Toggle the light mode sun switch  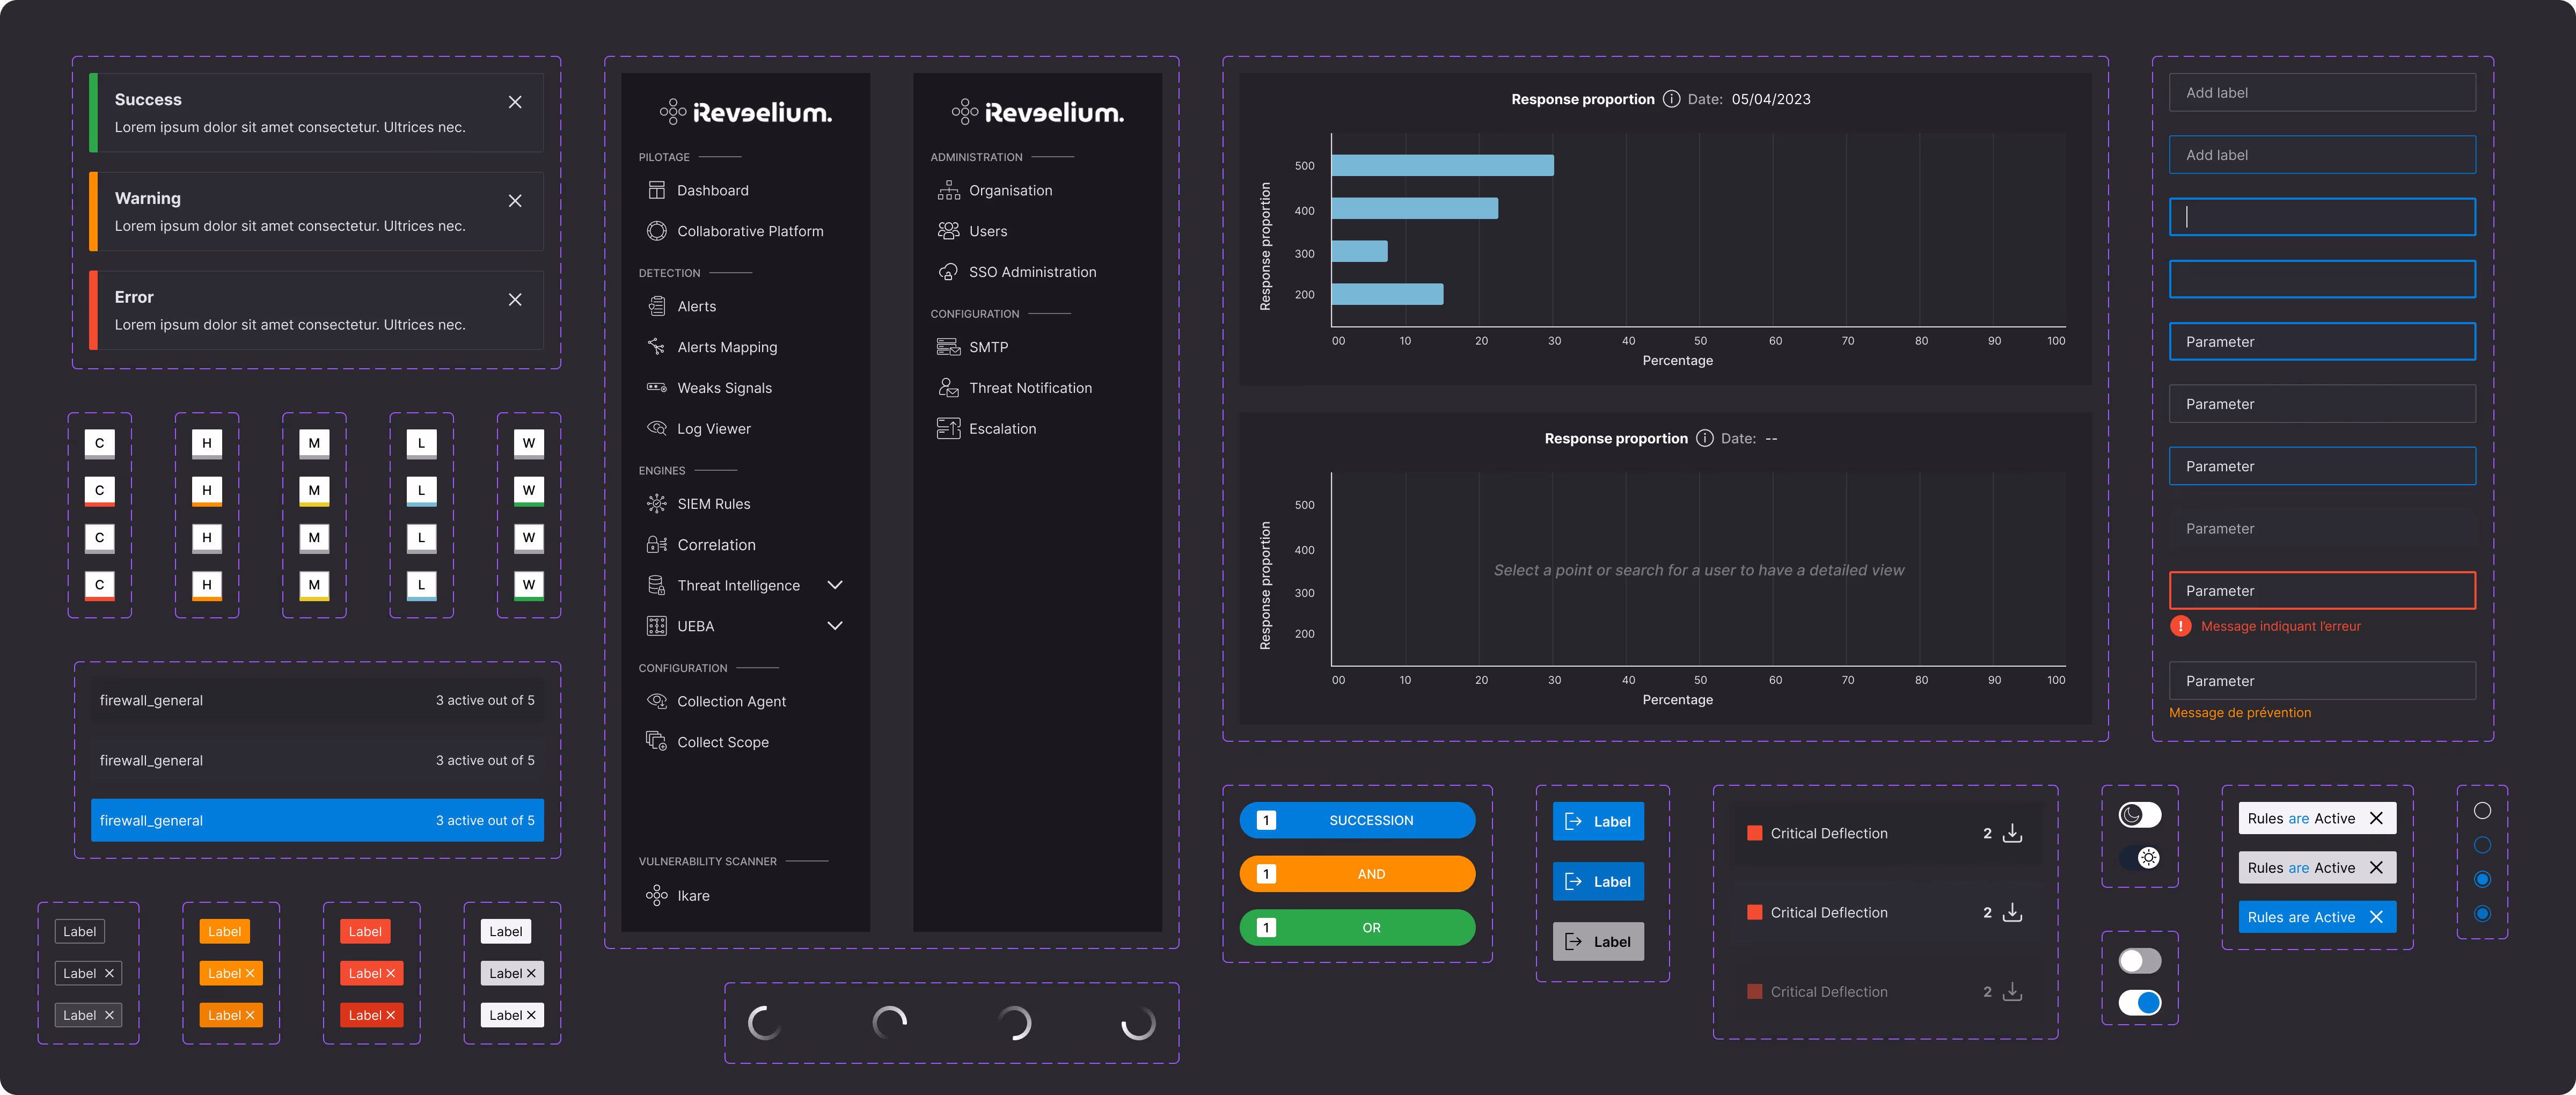[2139, 858]
